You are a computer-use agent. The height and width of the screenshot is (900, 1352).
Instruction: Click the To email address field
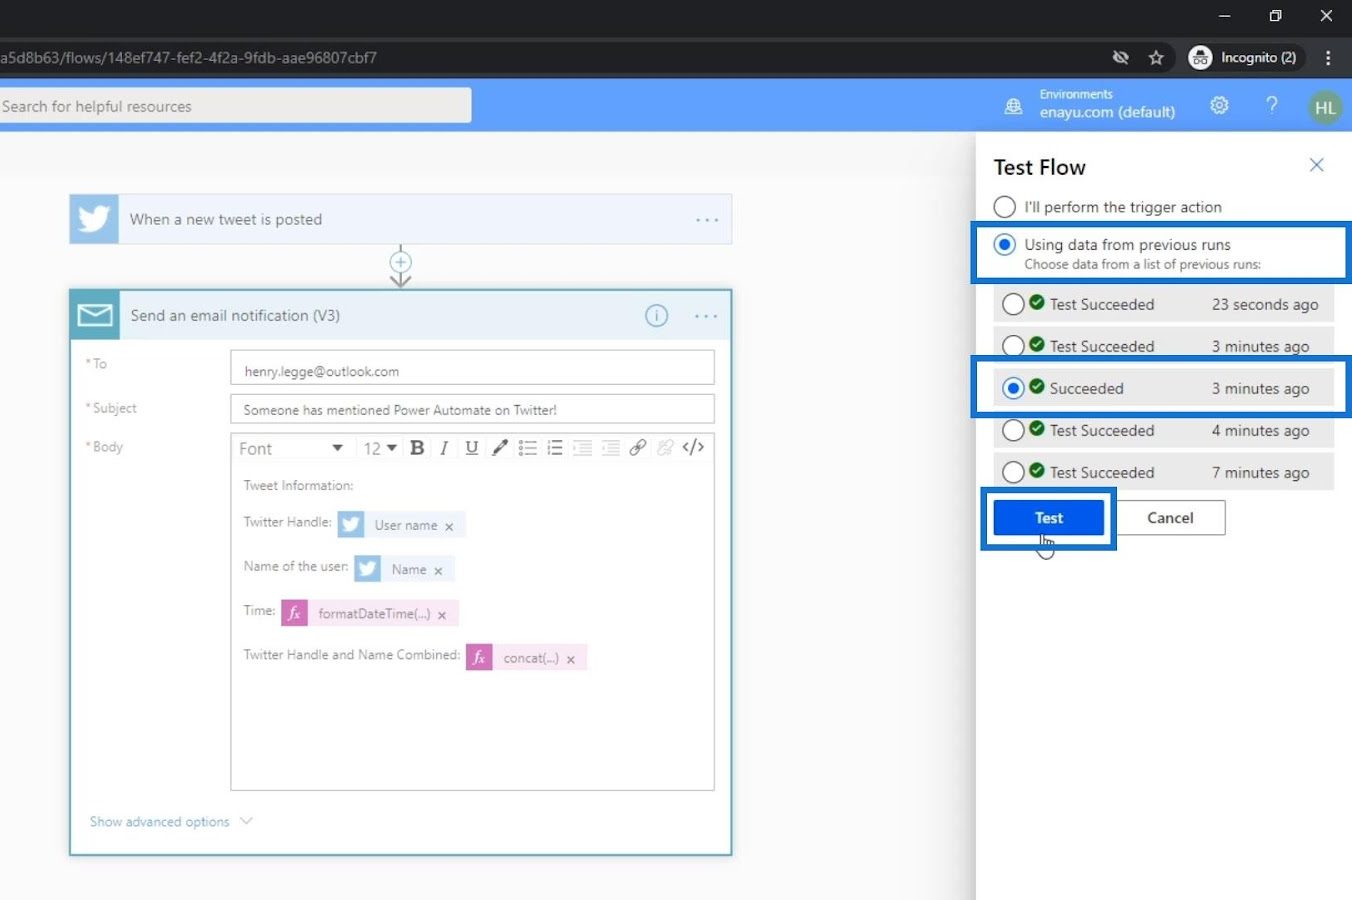pos(472,368)
